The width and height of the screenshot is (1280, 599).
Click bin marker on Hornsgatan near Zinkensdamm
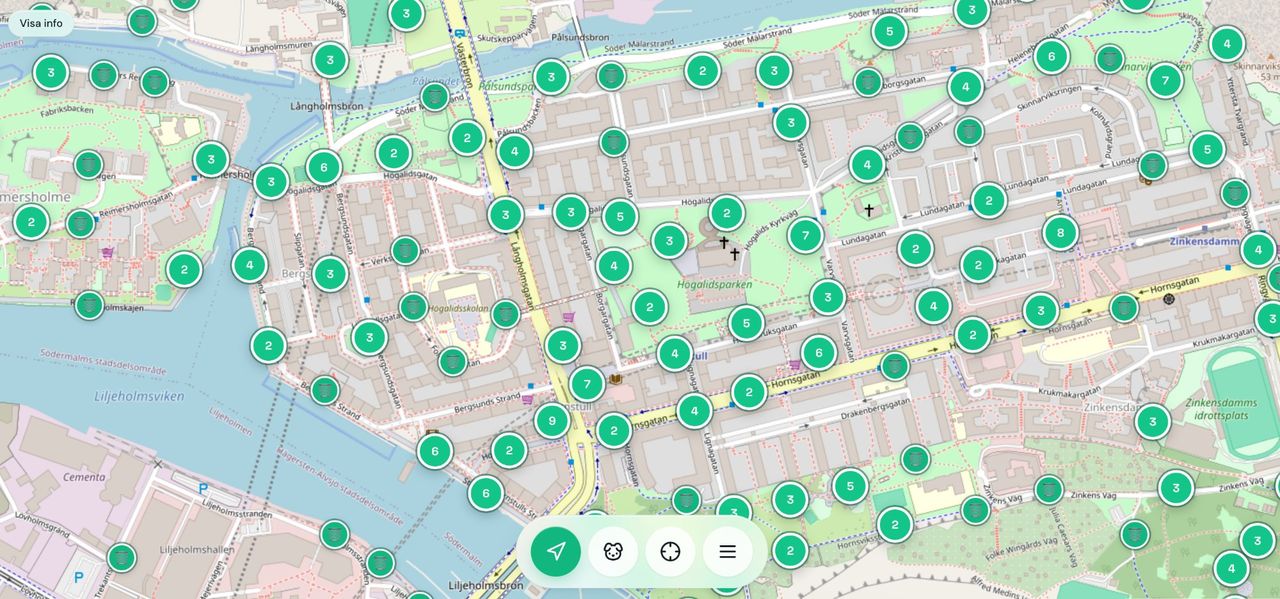(1124, 308)
